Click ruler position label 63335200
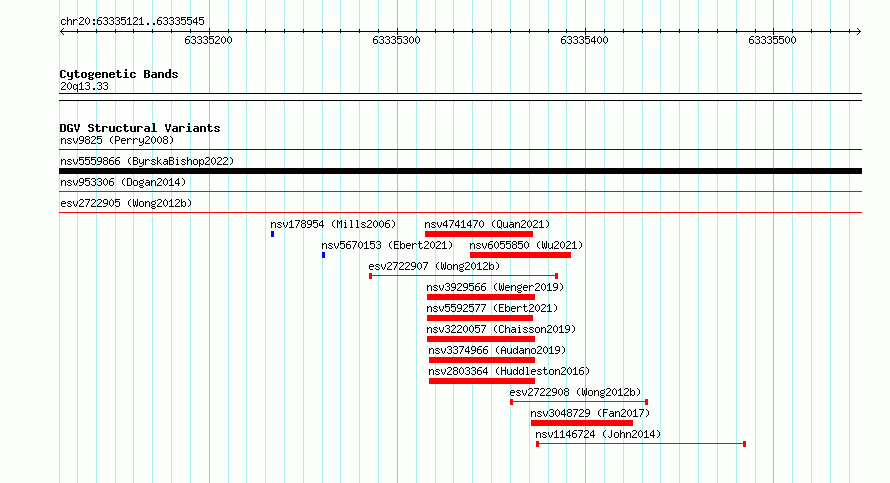Screen dimensions: 890x483 208,40
